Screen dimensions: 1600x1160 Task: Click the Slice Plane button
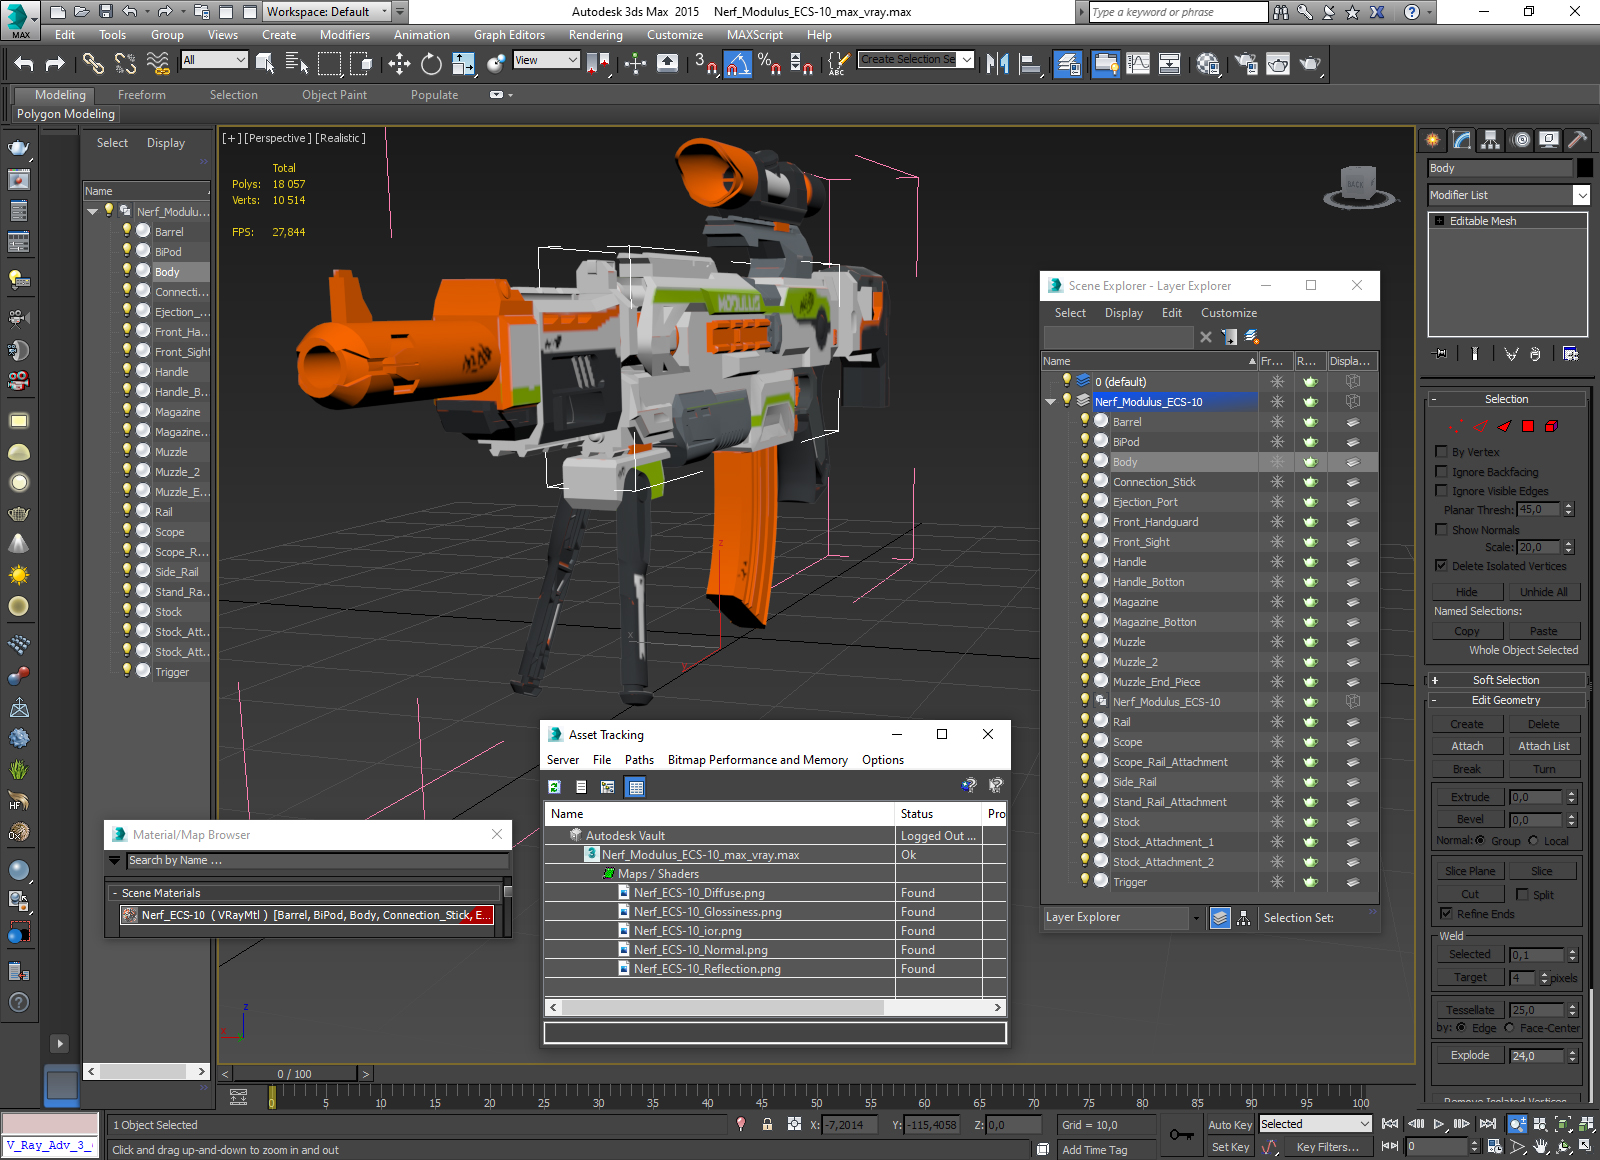1470,871
